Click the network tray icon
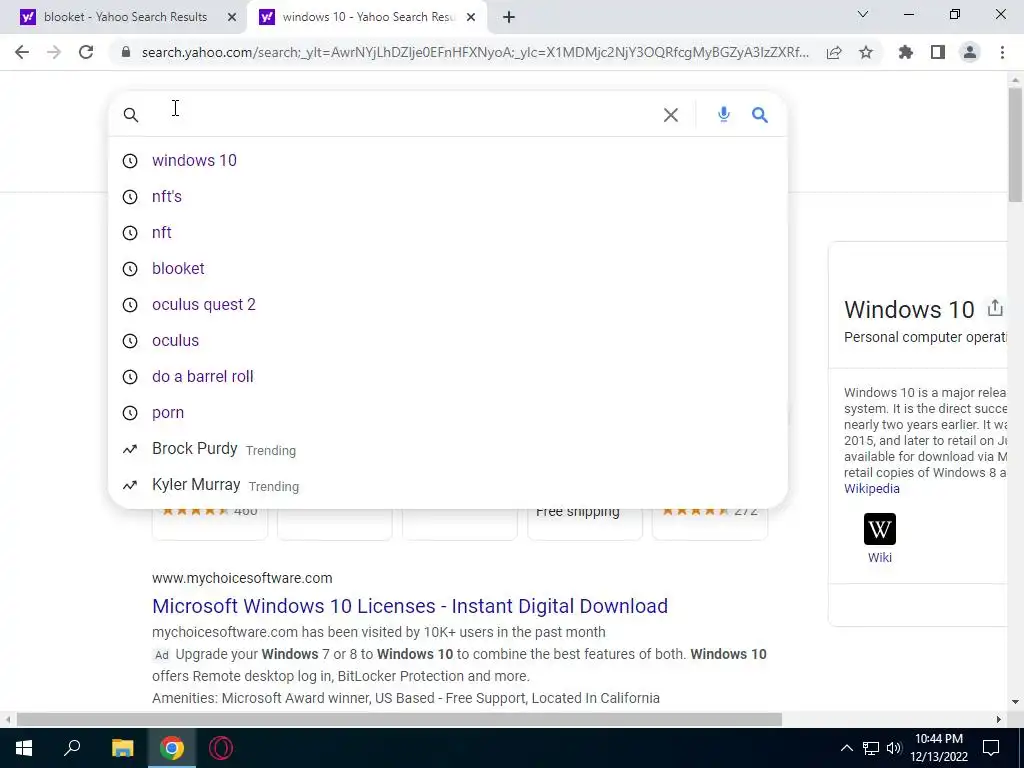Viewport: 1024px width, 768px height. [871, 748]
